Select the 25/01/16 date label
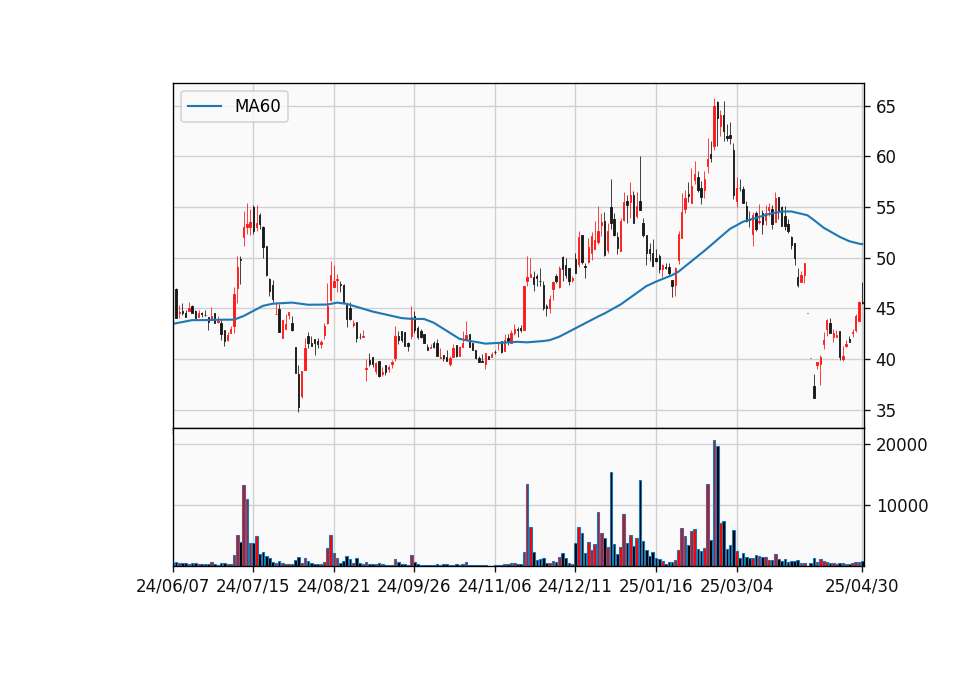The width and height of the screenshot is (960, 690). point(656,586)
